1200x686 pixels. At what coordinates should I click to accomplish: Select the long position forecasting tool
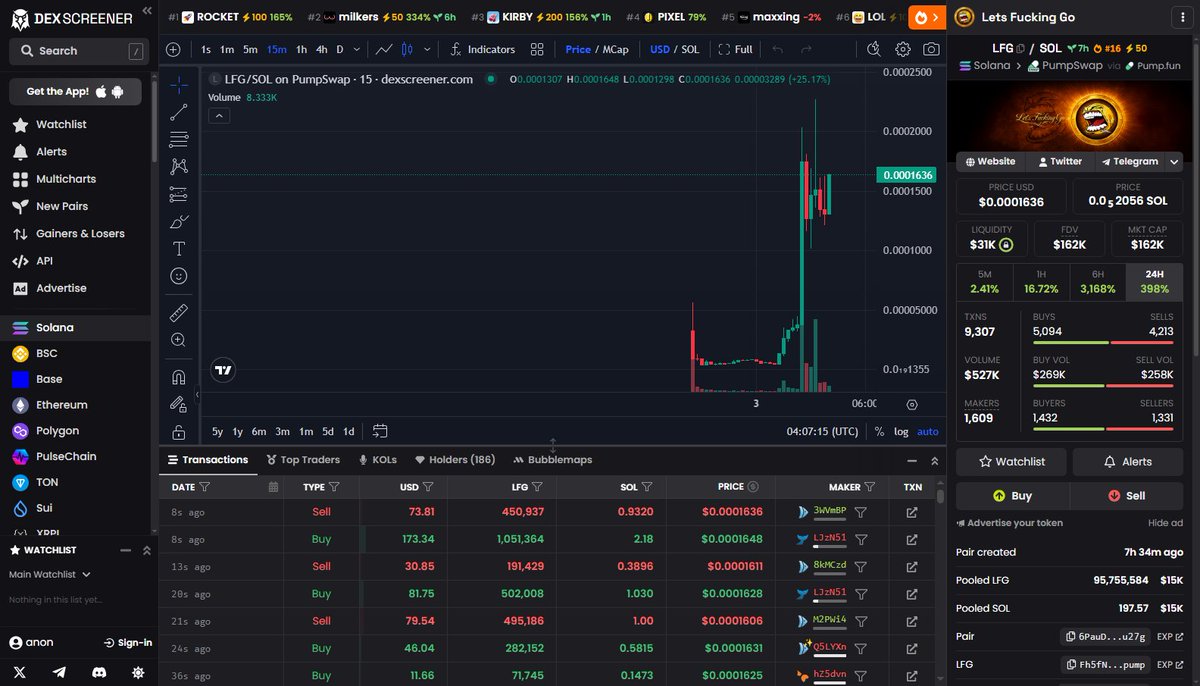click(179, 194)
